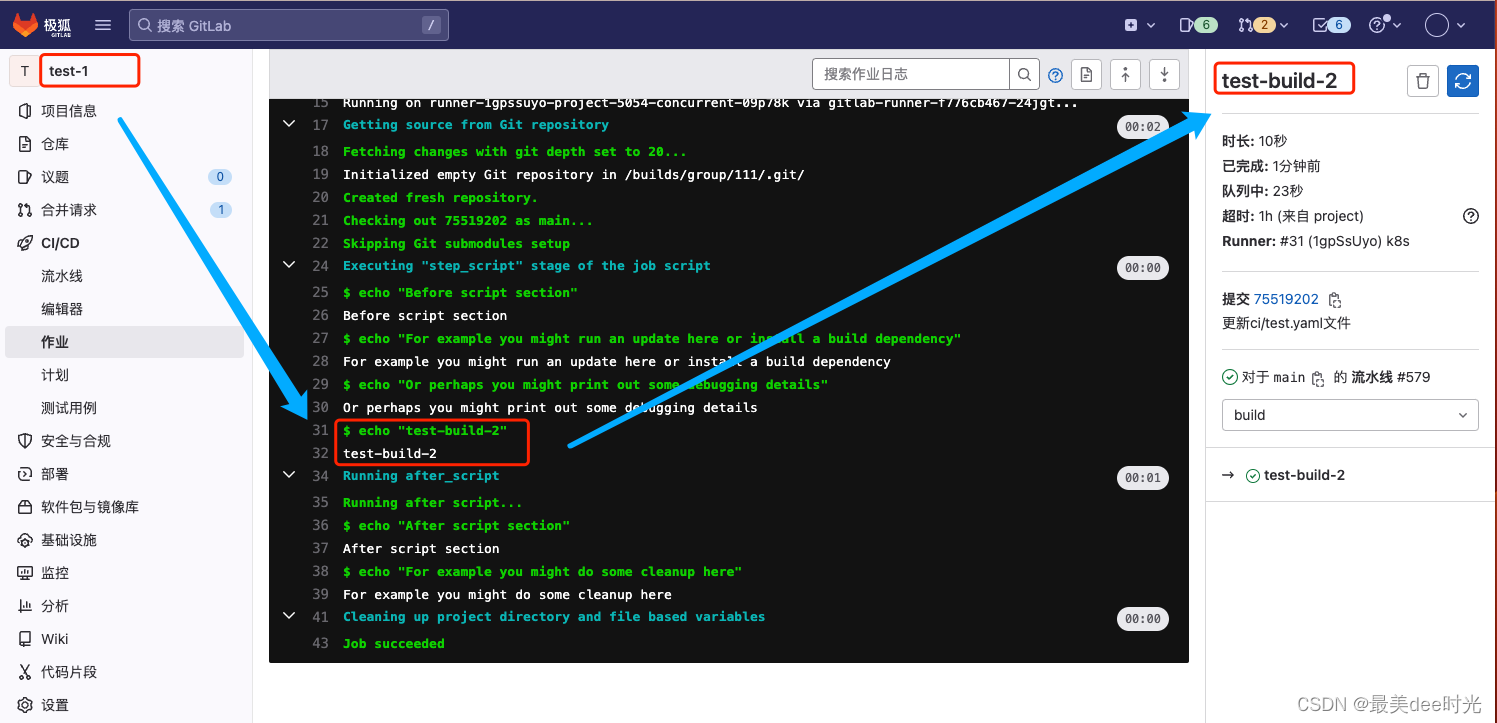The image size is (1497, 723).
Task: Select 作业 jobs sidebar item
Action: pos(124,342)
